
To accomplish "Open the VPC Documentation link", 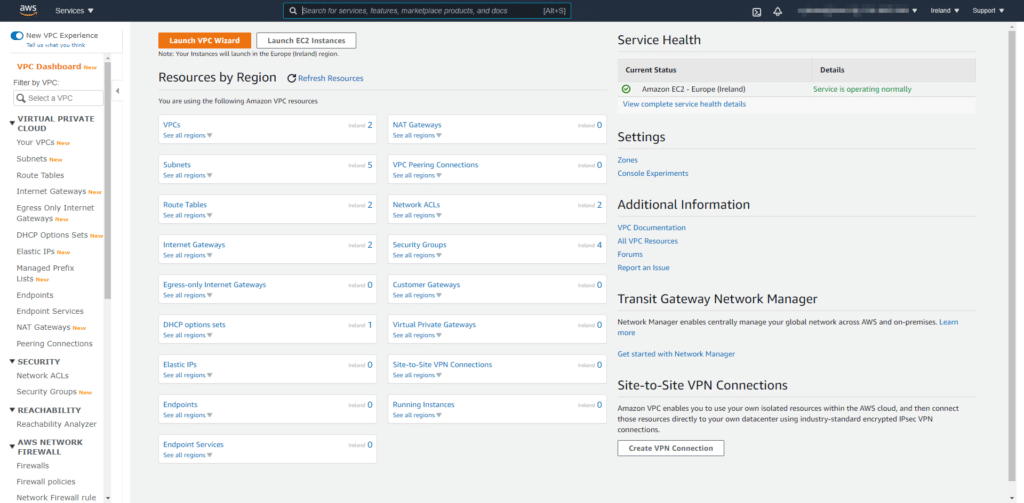I will [x=652, y=227].
